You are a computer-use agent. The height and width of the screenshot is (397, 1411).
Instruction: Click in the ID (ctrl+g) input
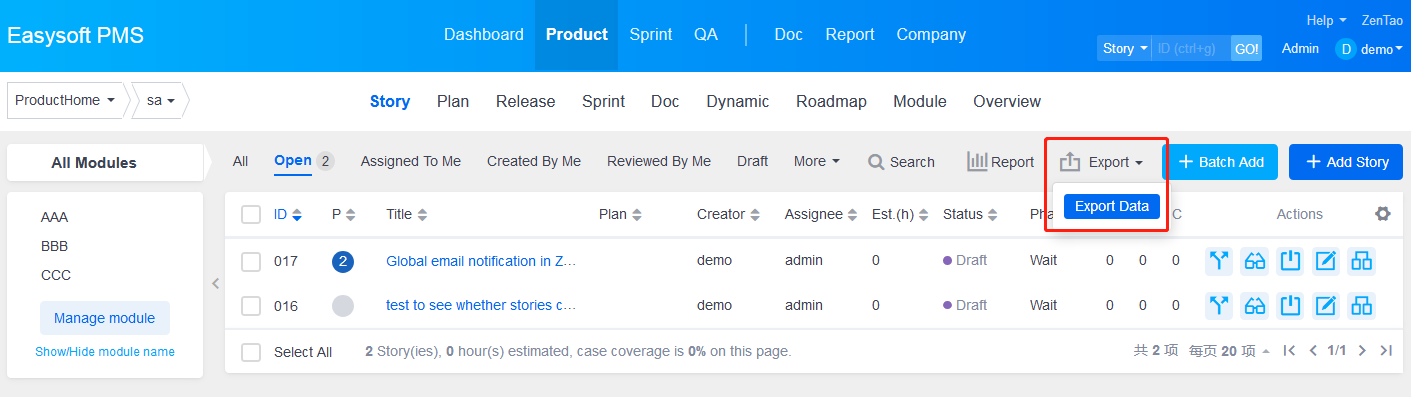[x=1191, y=48]
